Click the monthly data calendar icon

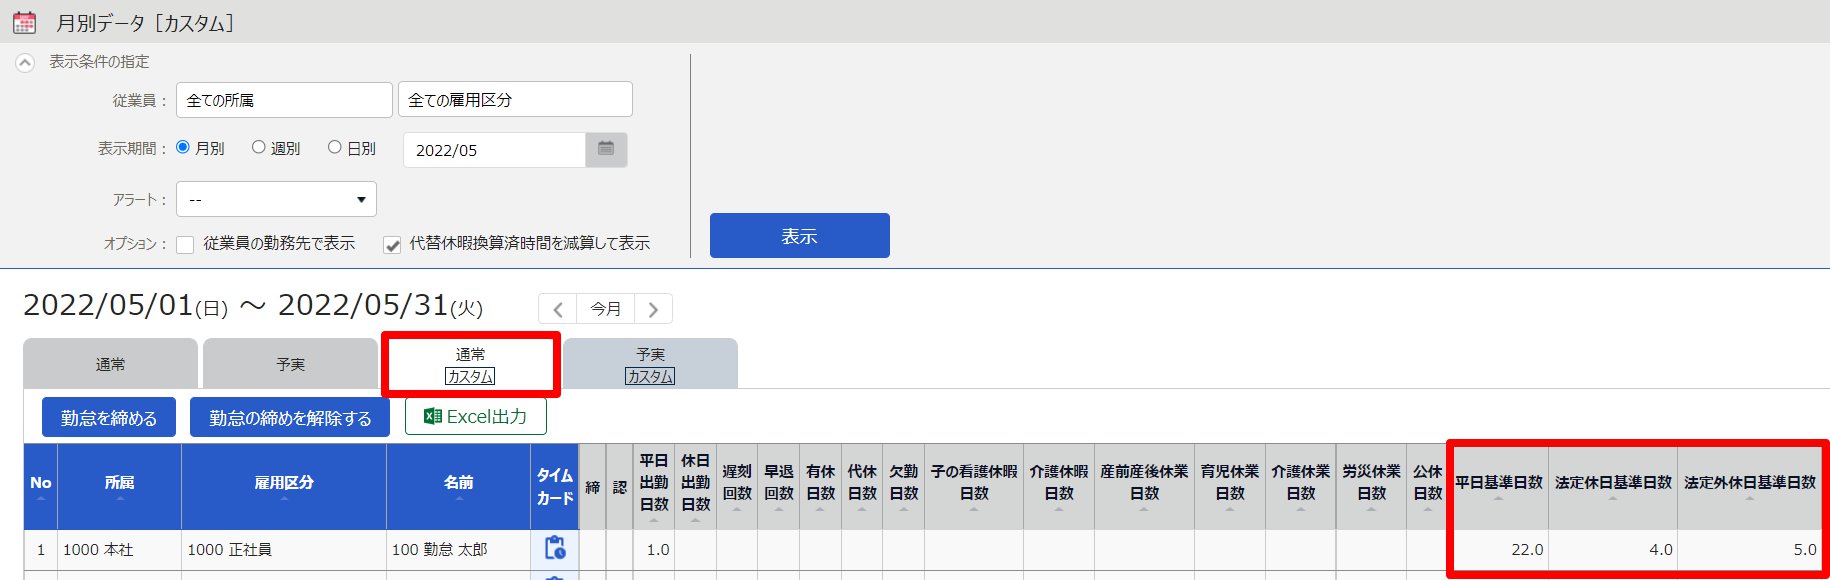[24, 22]
